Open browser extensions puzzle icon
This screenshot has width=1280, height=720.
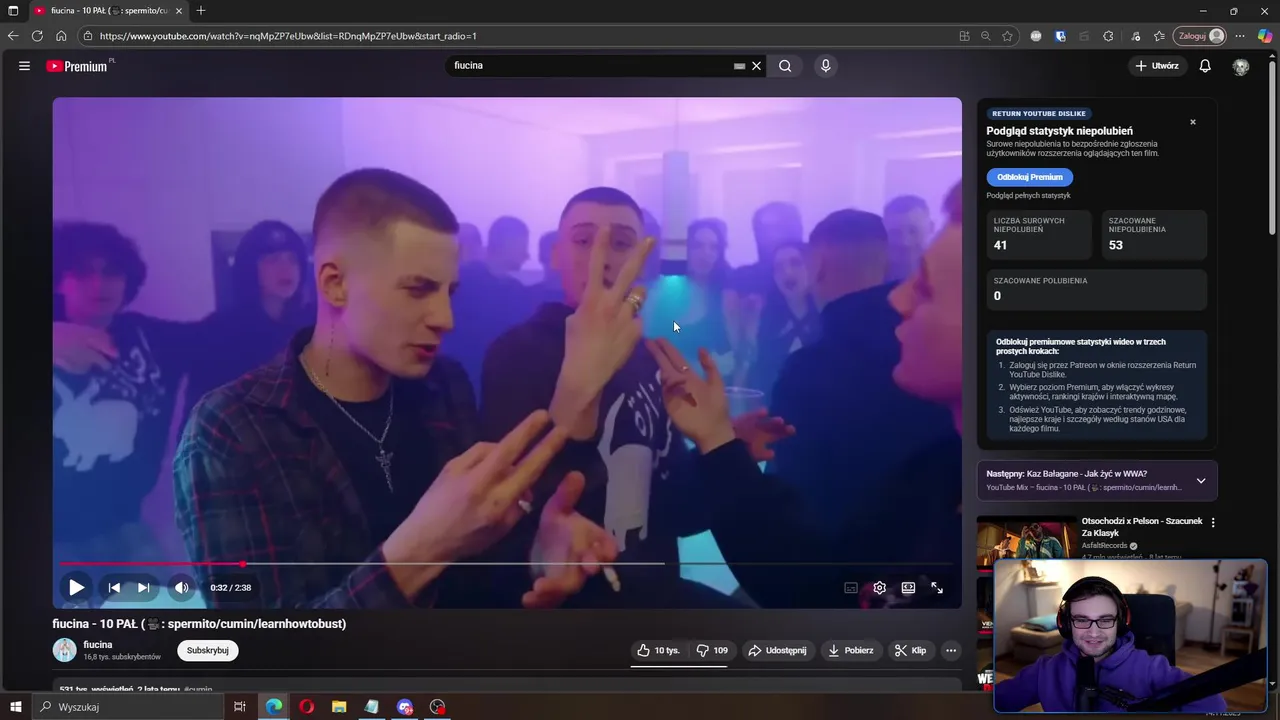(x=1108, y=36)
